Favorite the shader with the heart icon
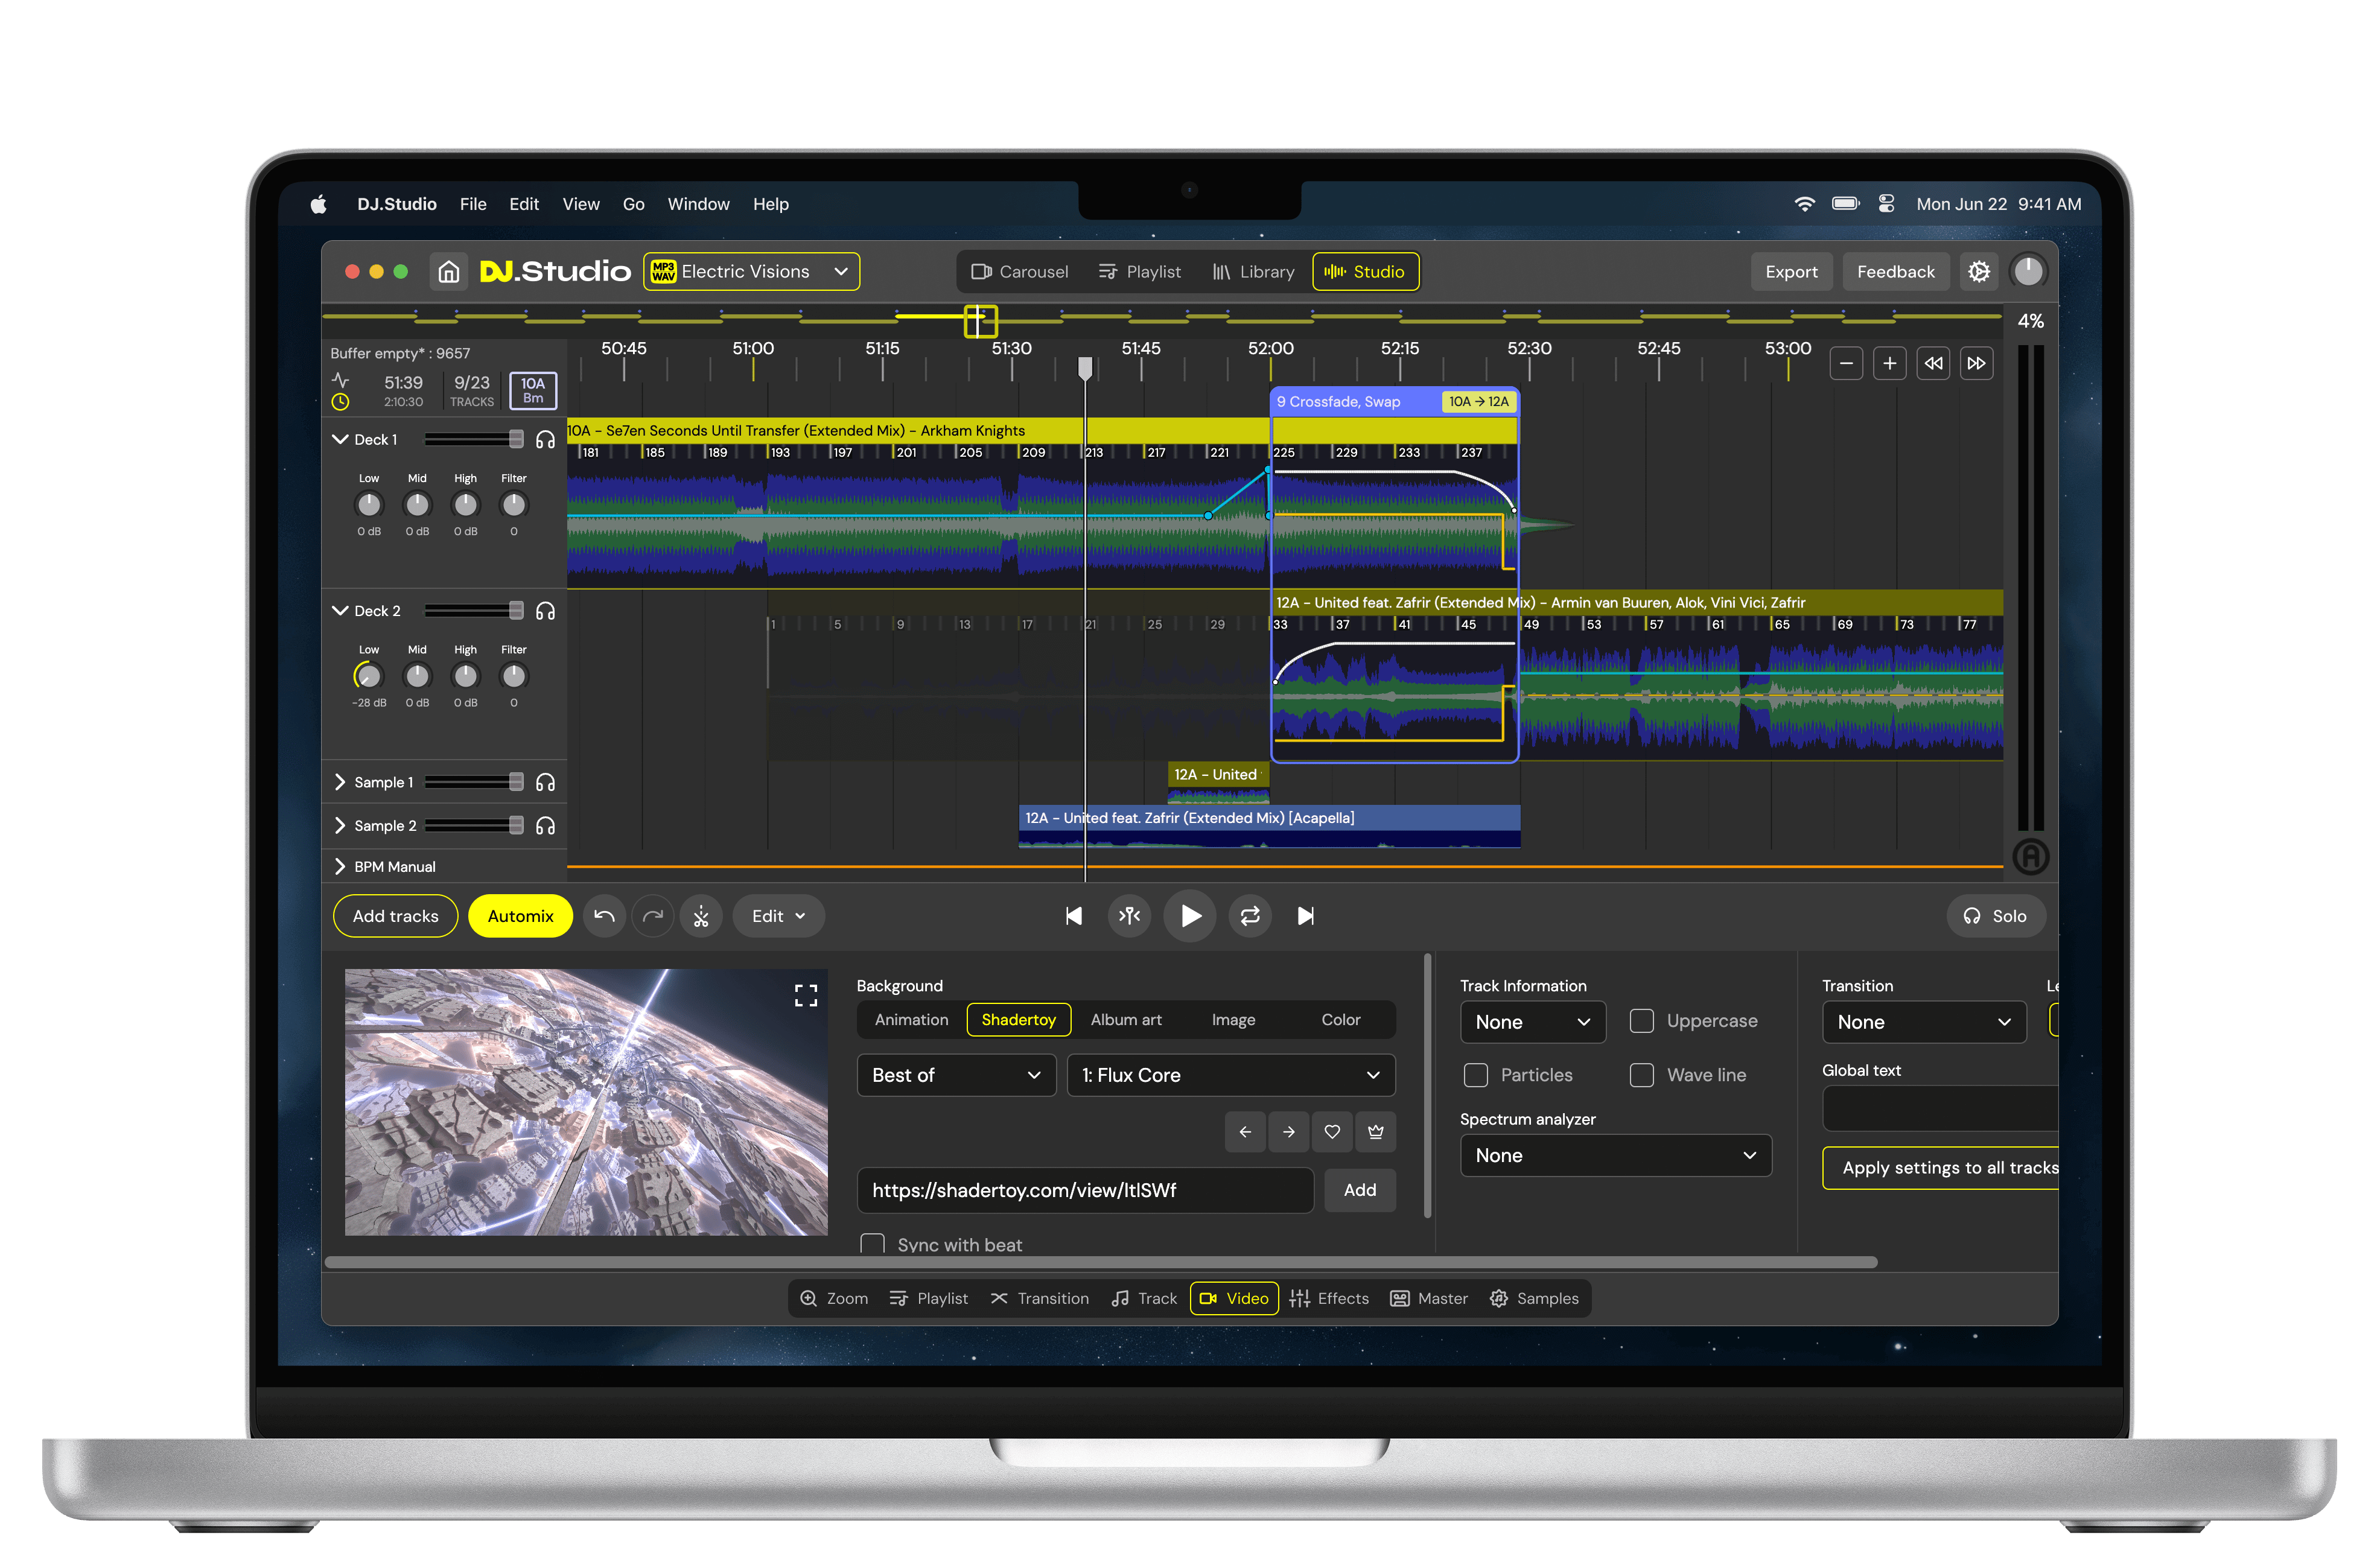The height and width of the screenshot is (1547, 2380). [x=1332, y=1132]
